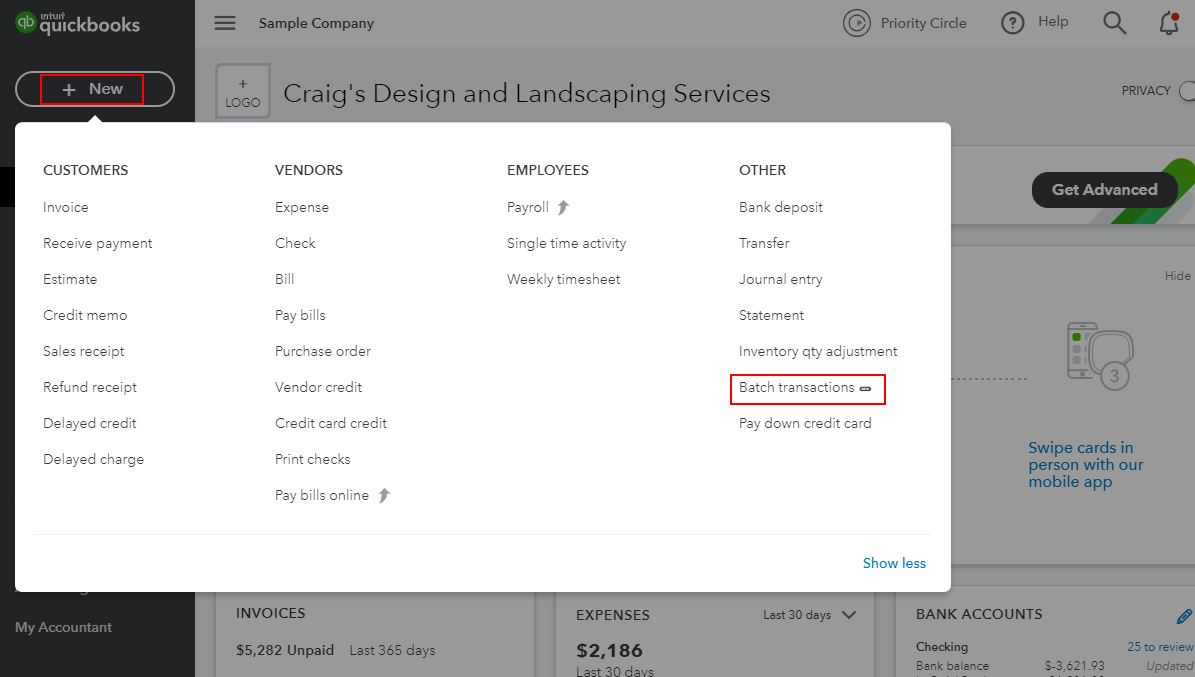Click Show less link
Screen dimensions: 1195x677
click(894, 563)
